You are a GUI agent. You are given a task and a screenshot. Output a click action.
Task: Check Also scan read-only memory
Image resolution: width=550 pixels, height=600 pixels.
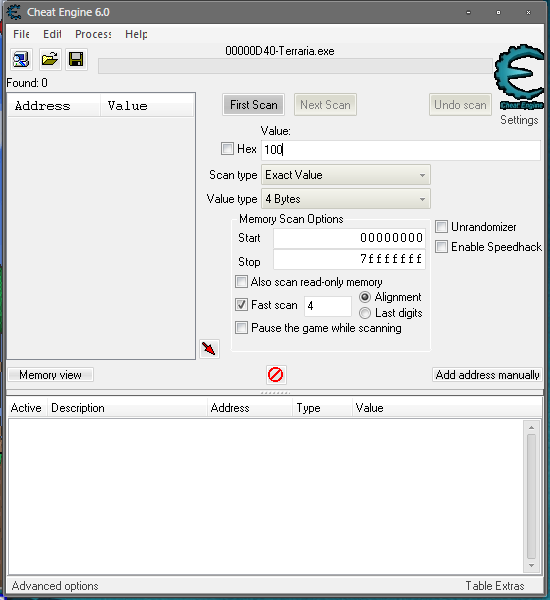241,282
